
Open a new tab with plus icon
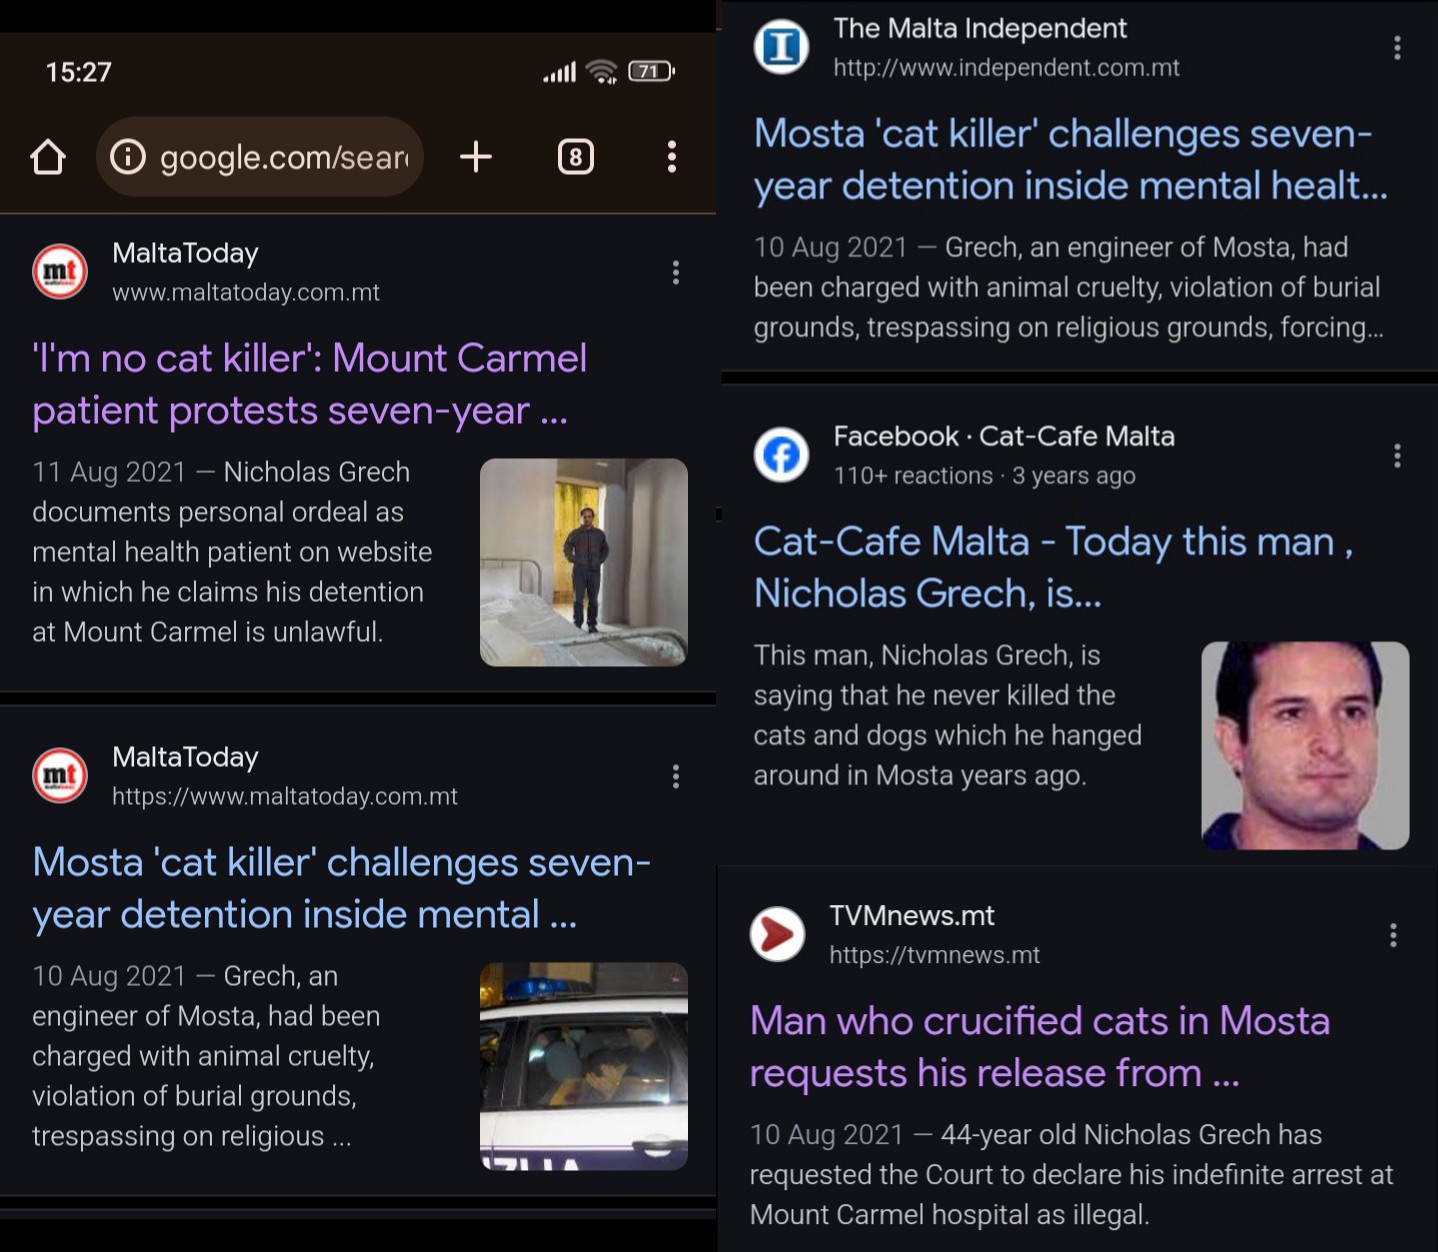[x=476, y=157]
